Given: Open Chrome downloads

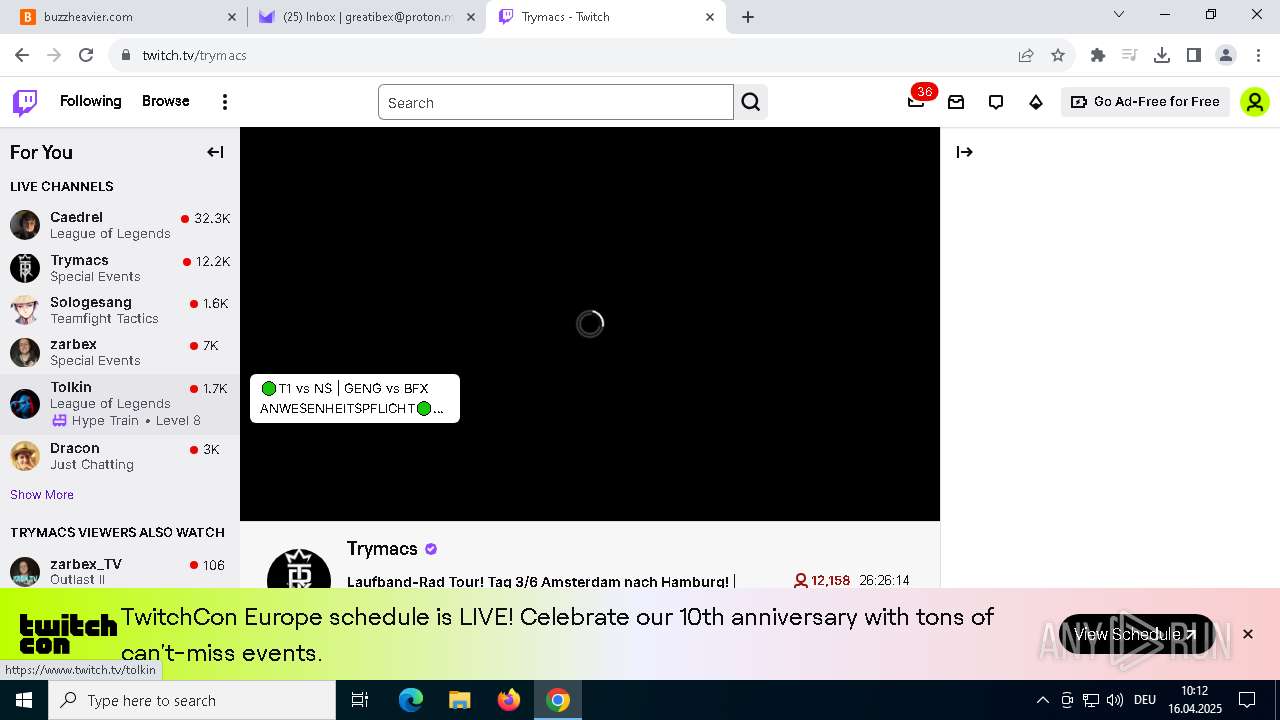Looking at the screenshot, I should pyautogui.click(x=1162, y=55).
